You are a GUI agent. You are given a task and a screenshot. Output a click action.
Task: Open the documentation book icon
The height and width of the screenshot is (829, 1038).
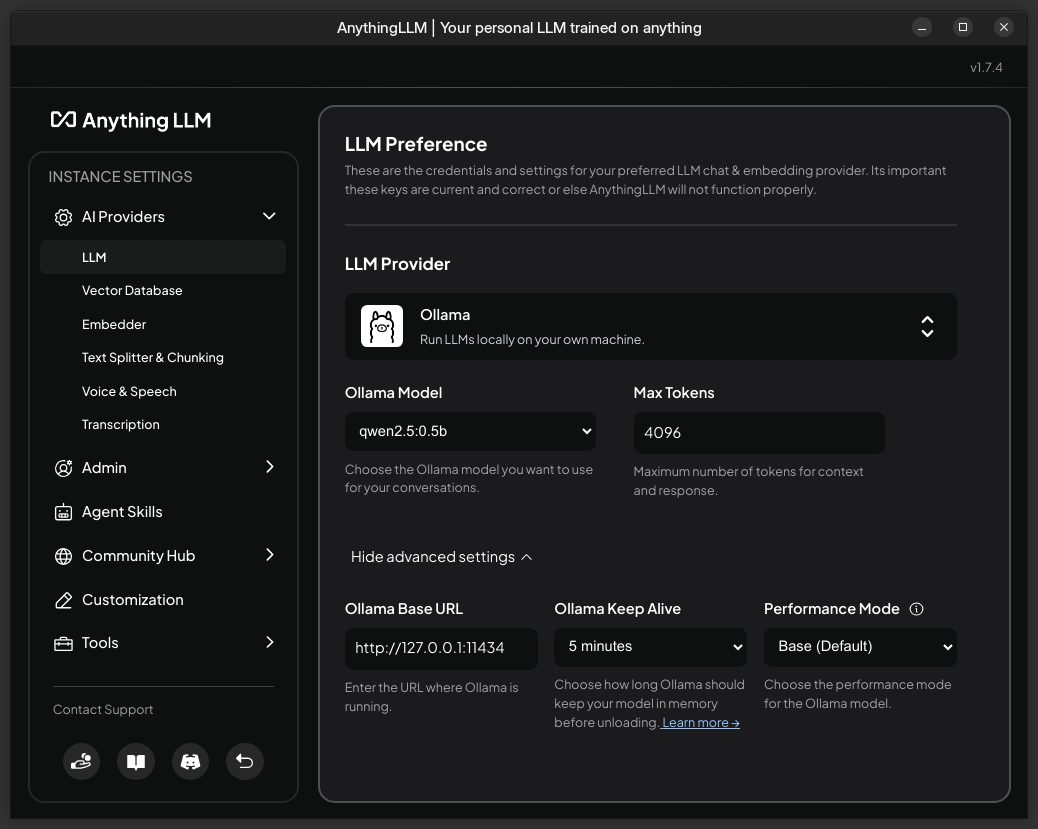136,762
